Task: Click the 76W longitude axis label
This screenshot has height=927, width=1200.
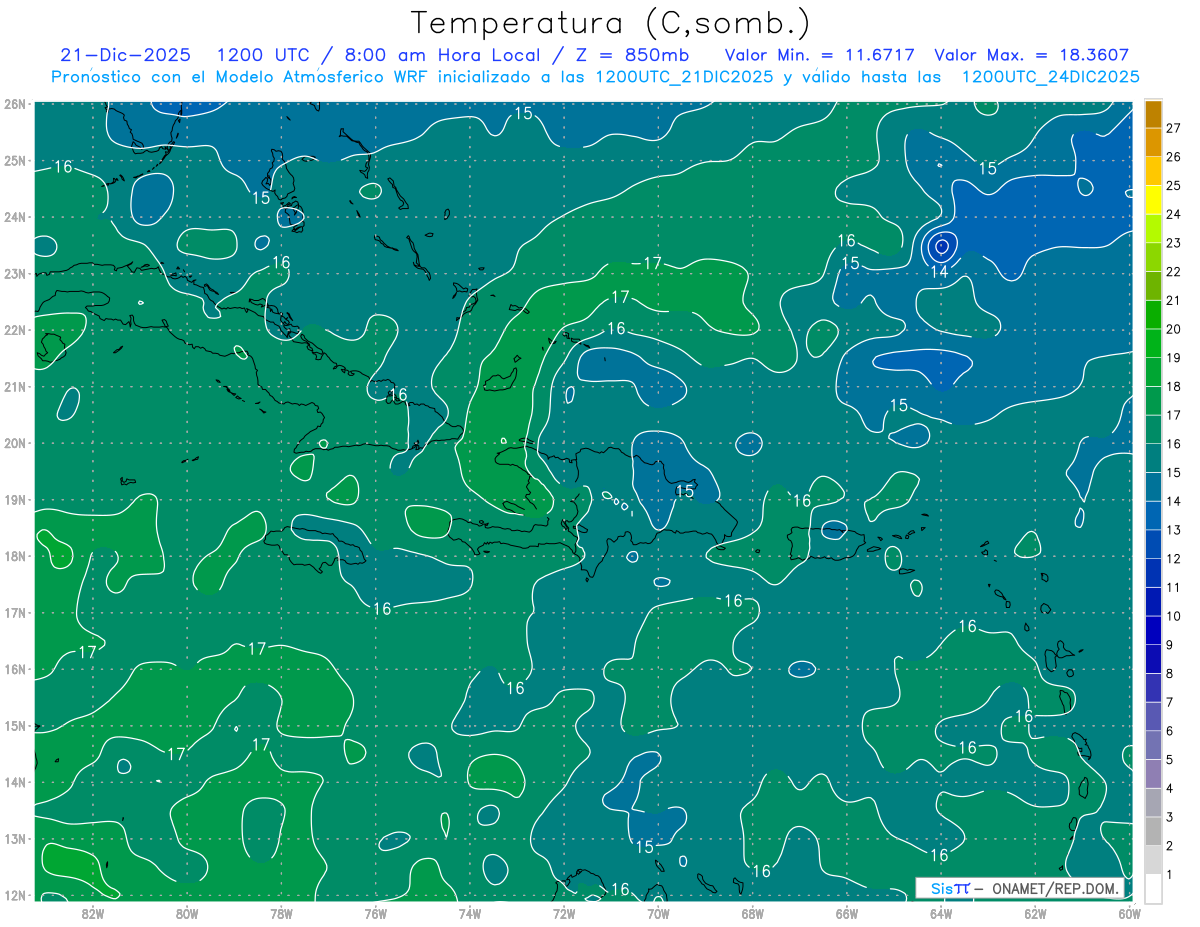Action: [375, 913]
